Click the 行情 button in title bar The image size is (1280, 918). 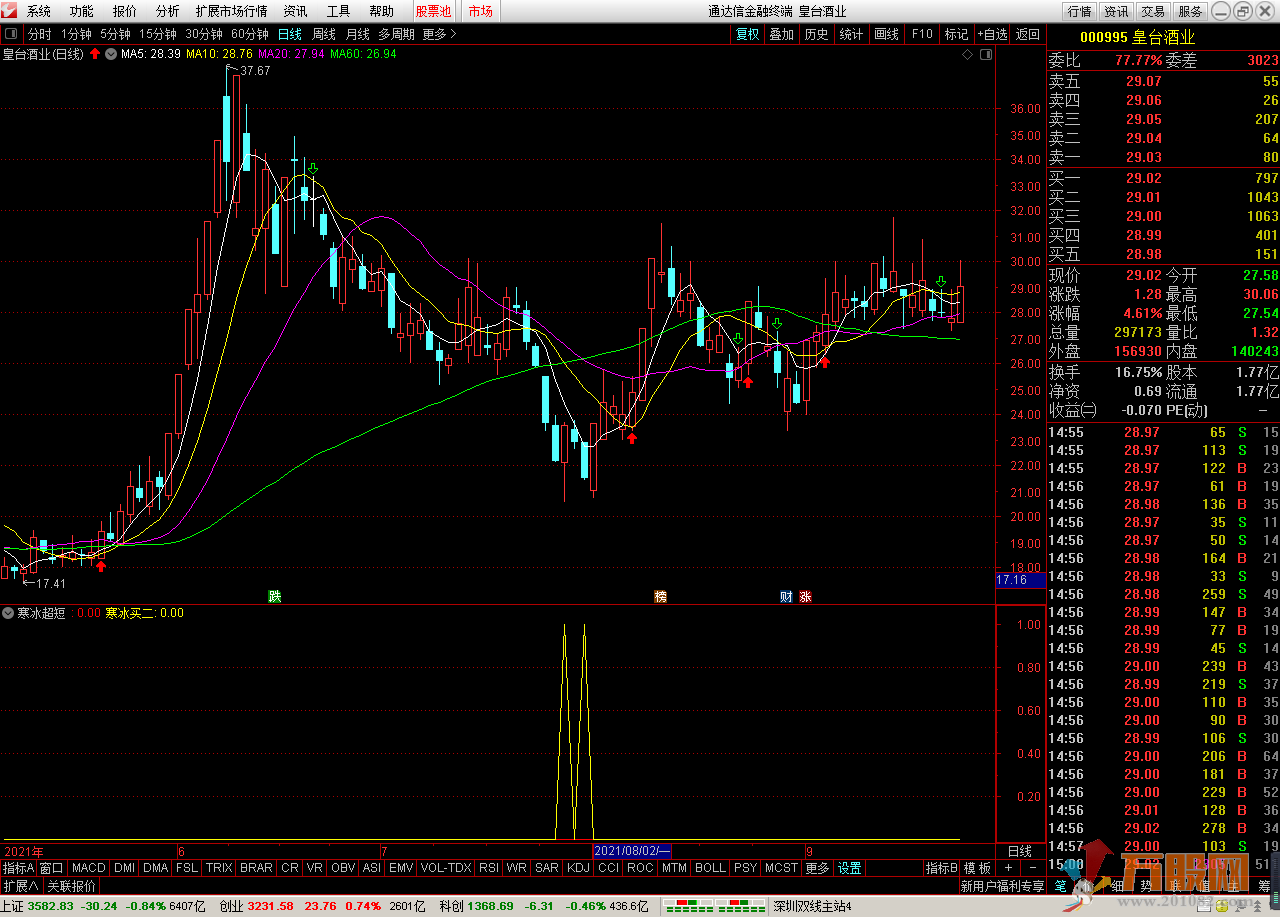(x=1080, y=11)
